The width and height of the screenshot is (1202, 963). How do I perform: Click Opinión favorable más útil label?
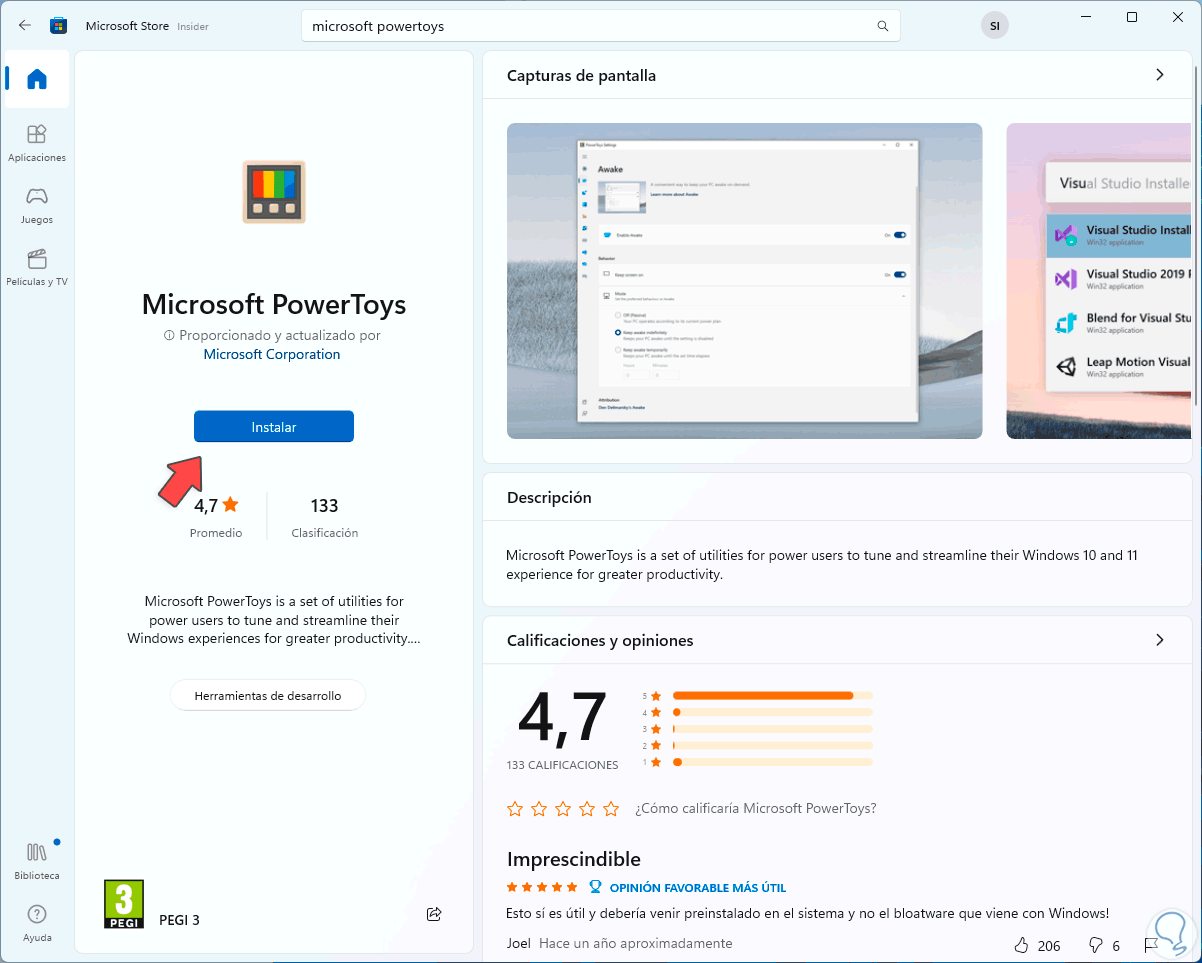tap(697, 888)
